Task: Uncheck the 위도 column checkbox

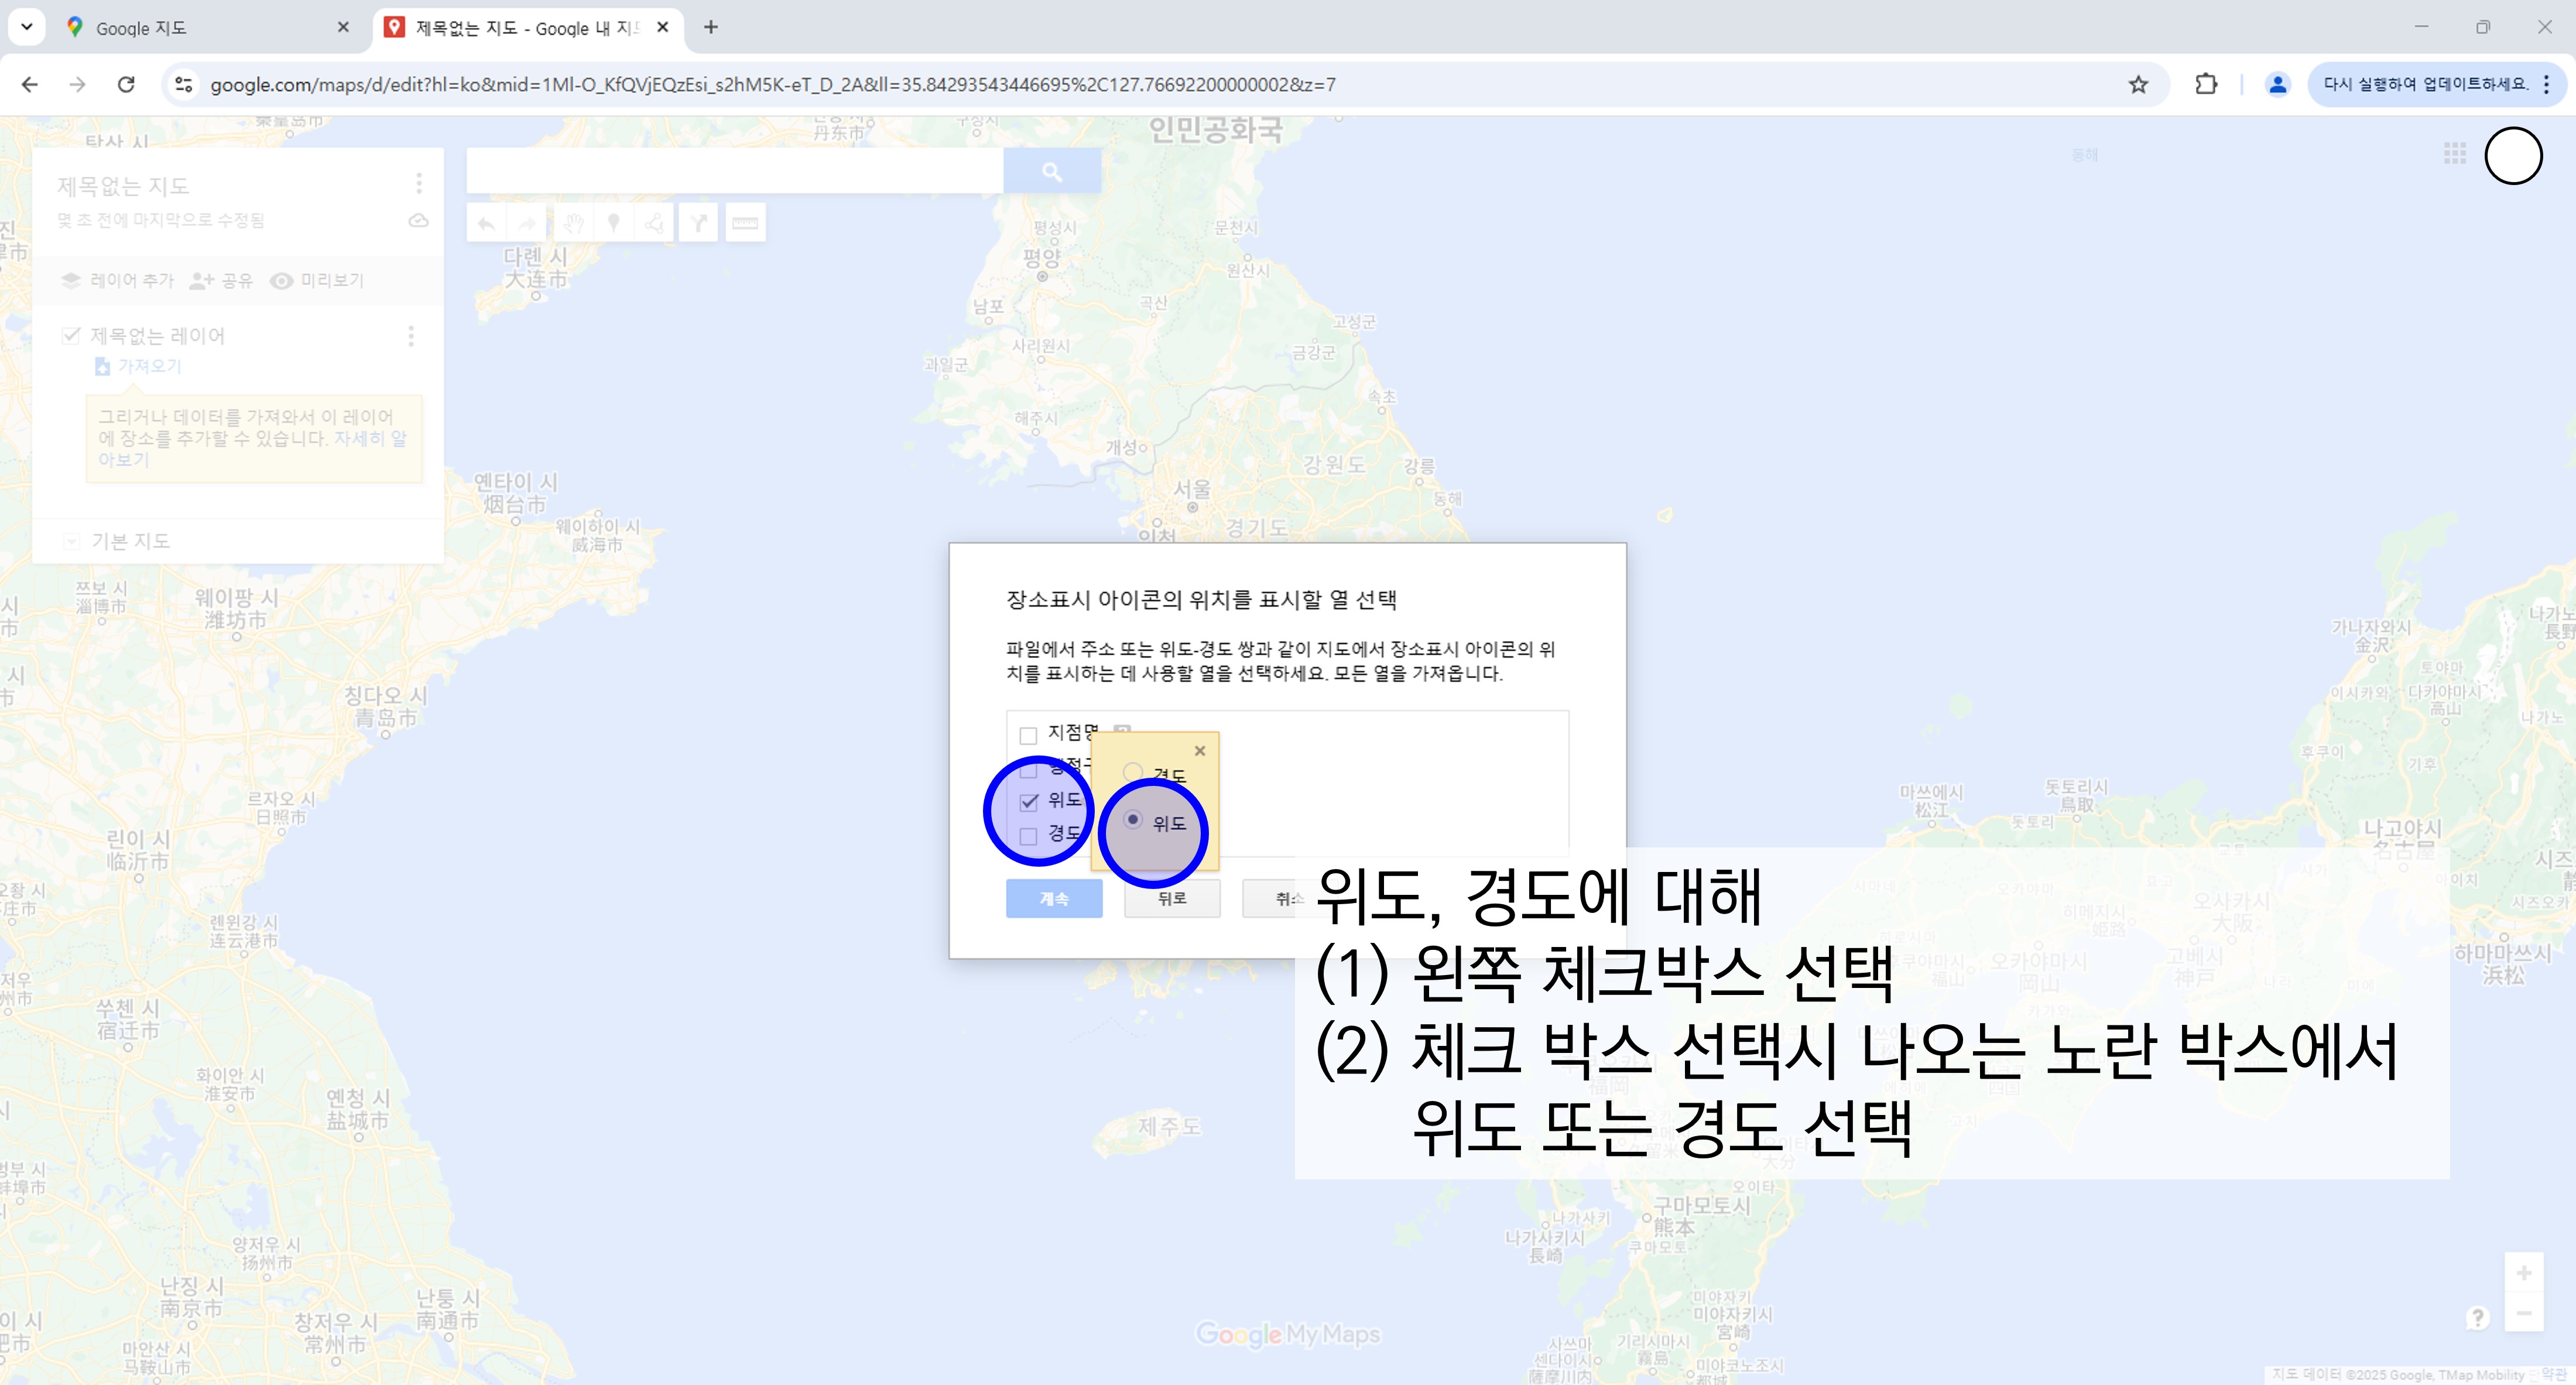Action: 1029,802
